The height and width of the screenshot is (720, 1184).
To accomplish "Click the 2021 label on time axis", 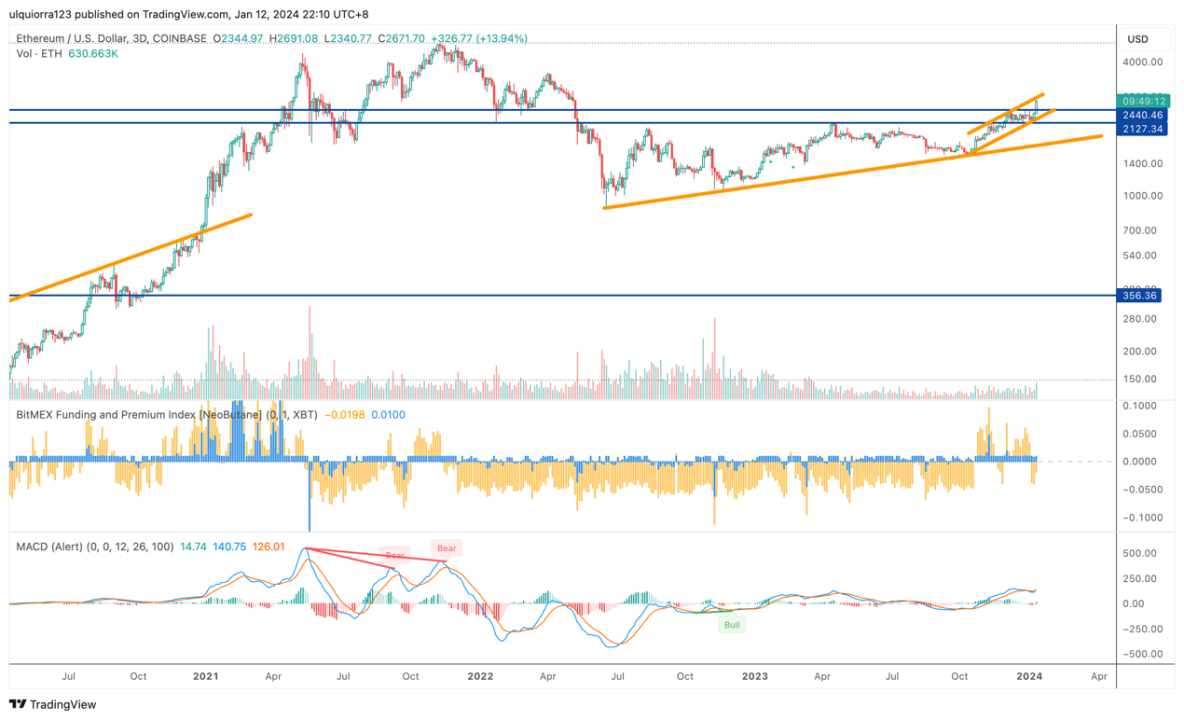I will click(x=205, y=676).
